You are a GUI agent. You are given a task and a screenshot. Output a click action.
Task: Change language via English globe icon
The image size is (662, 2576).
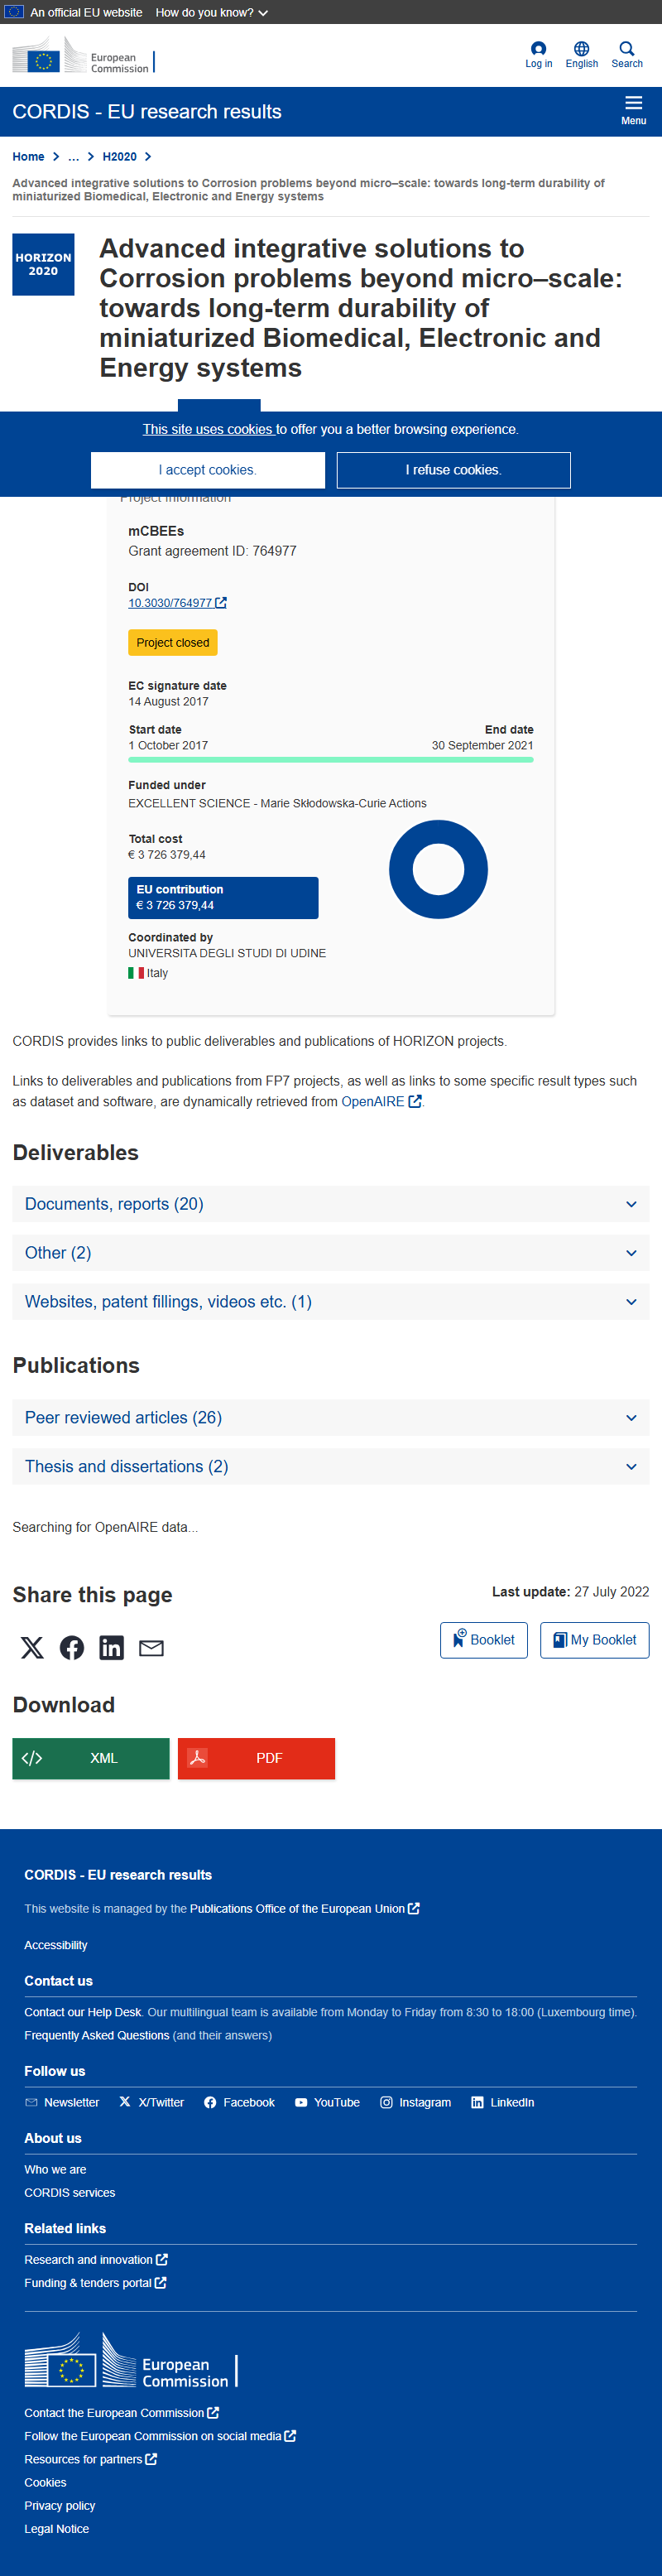tap(581, 55)
